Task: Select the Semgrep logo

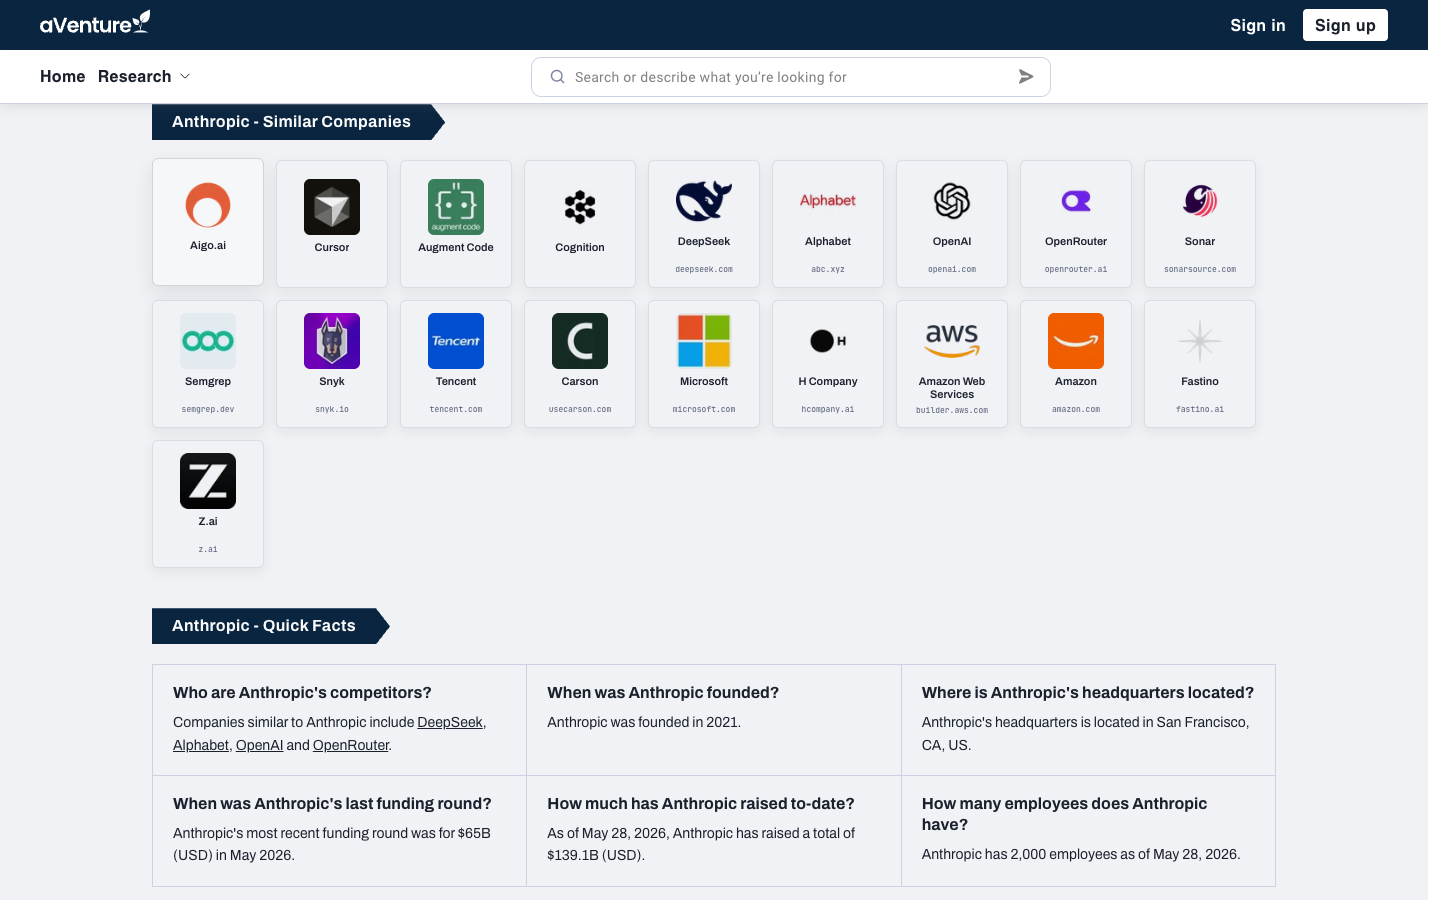Action: click(208, 341)
